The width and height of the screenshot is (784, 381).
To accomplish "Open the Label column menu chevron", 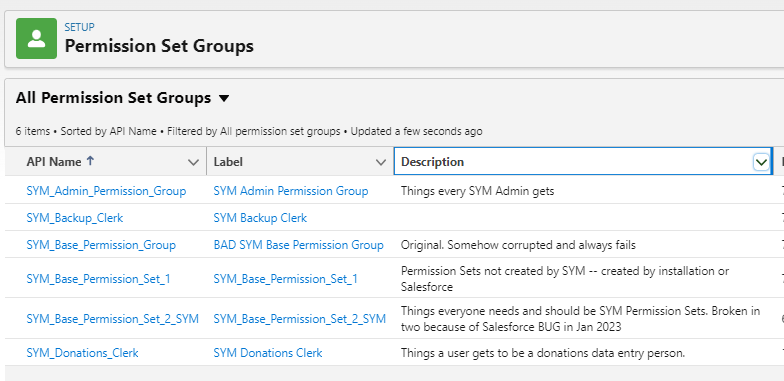I will 380,162.
